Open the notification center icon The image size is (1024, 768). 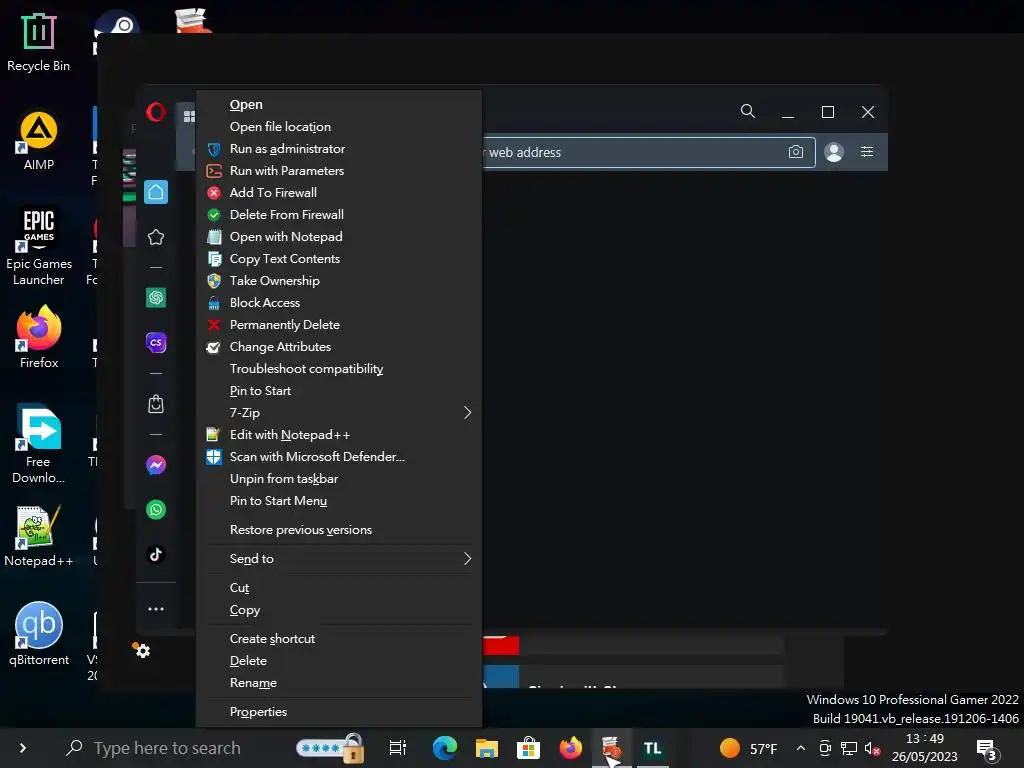[986, 749]
